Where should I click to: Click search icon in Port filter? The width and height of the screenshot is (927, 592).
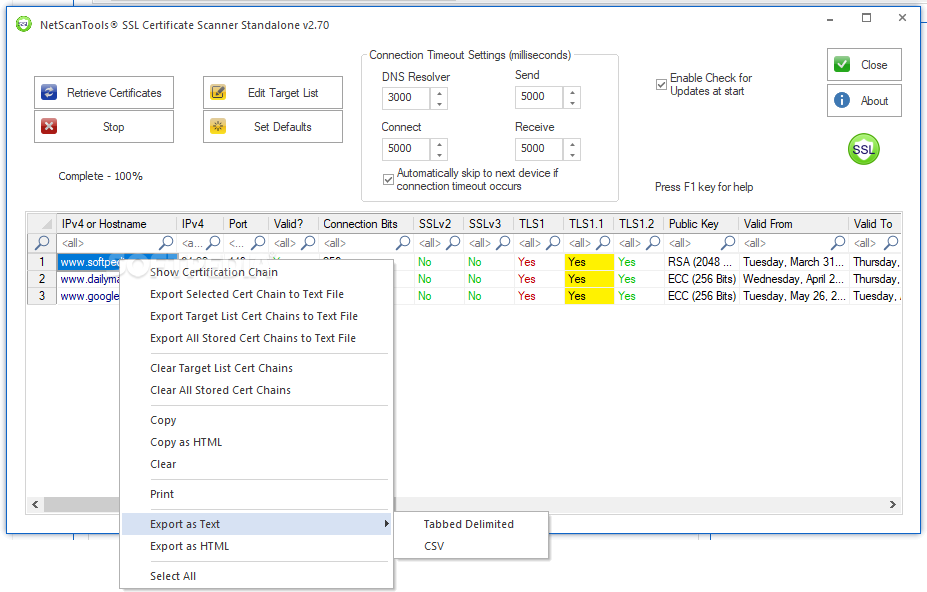258,242
